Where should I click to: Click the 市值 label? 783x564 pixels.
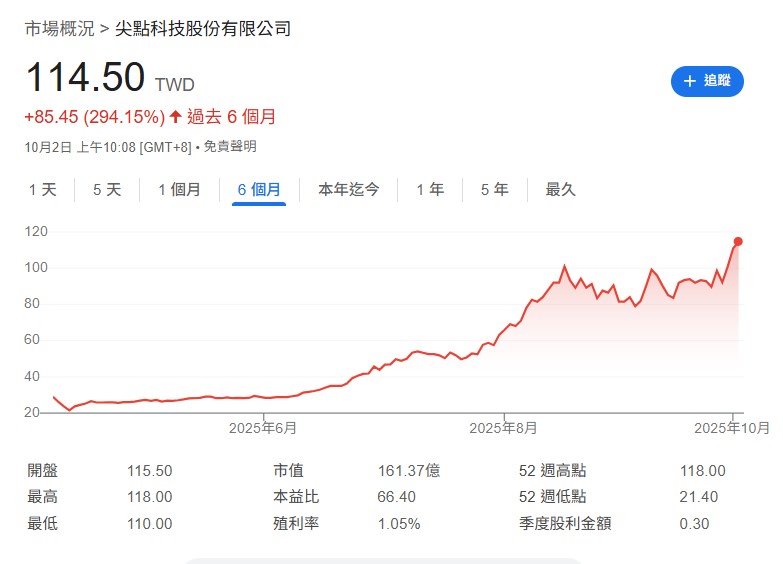tap(288, 471)
